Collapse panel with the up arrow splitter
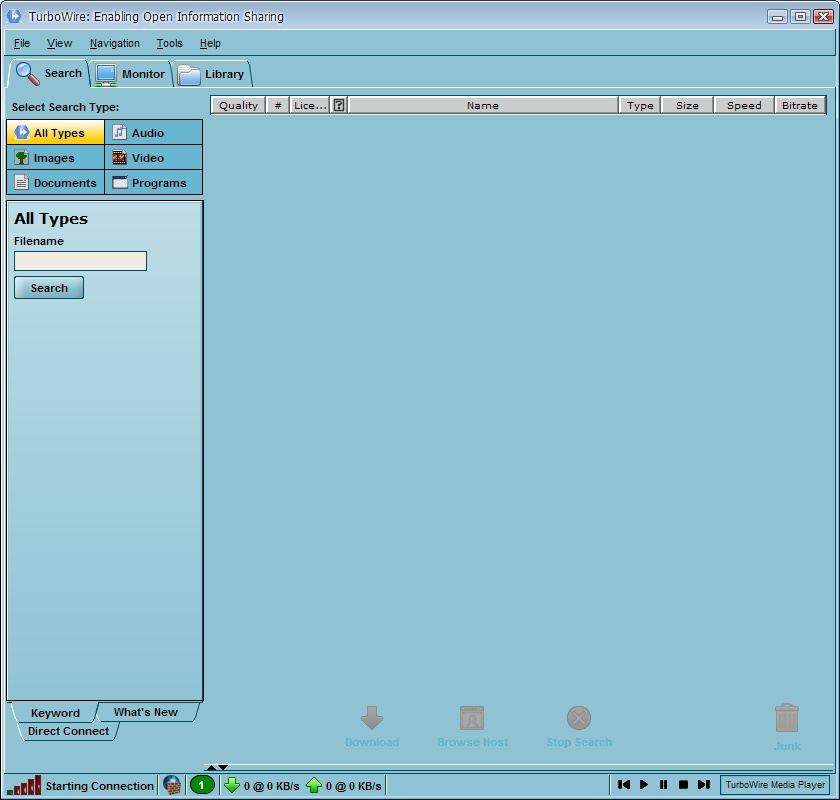The image size is (840, 800). [x=212, y=768]
